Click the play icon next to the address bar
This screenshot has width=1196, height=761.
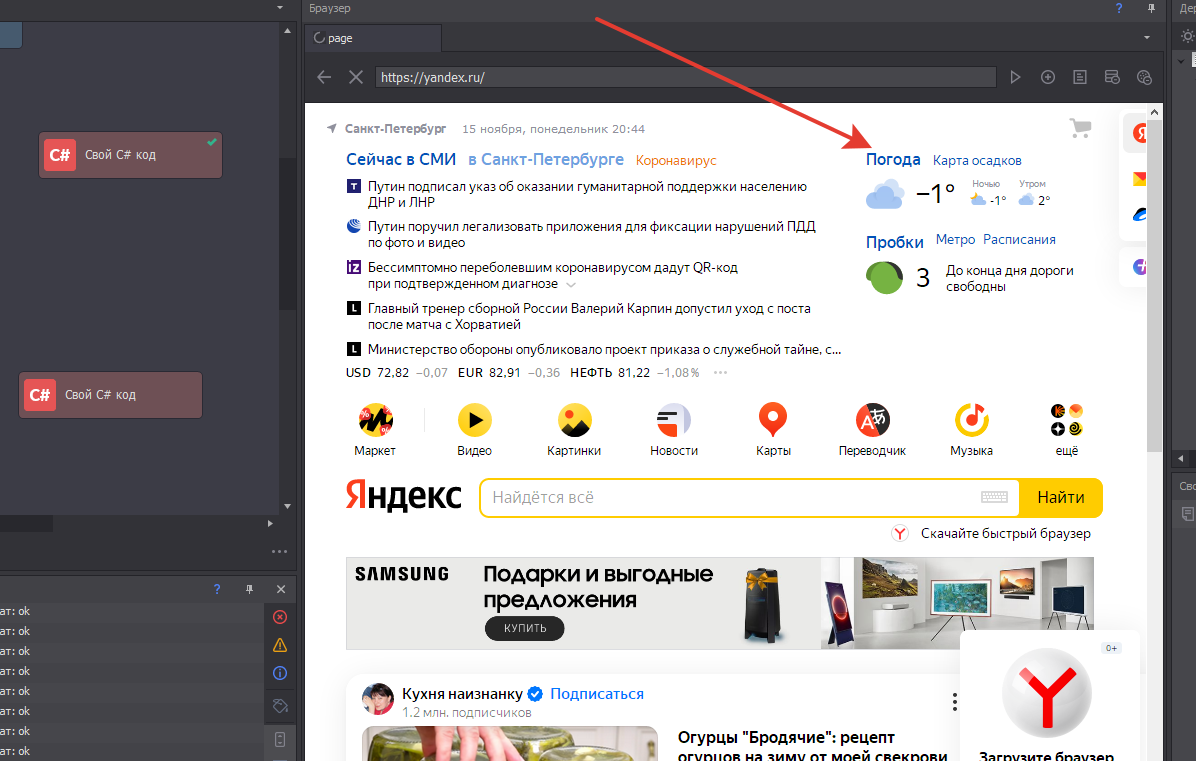(1015, 77)
